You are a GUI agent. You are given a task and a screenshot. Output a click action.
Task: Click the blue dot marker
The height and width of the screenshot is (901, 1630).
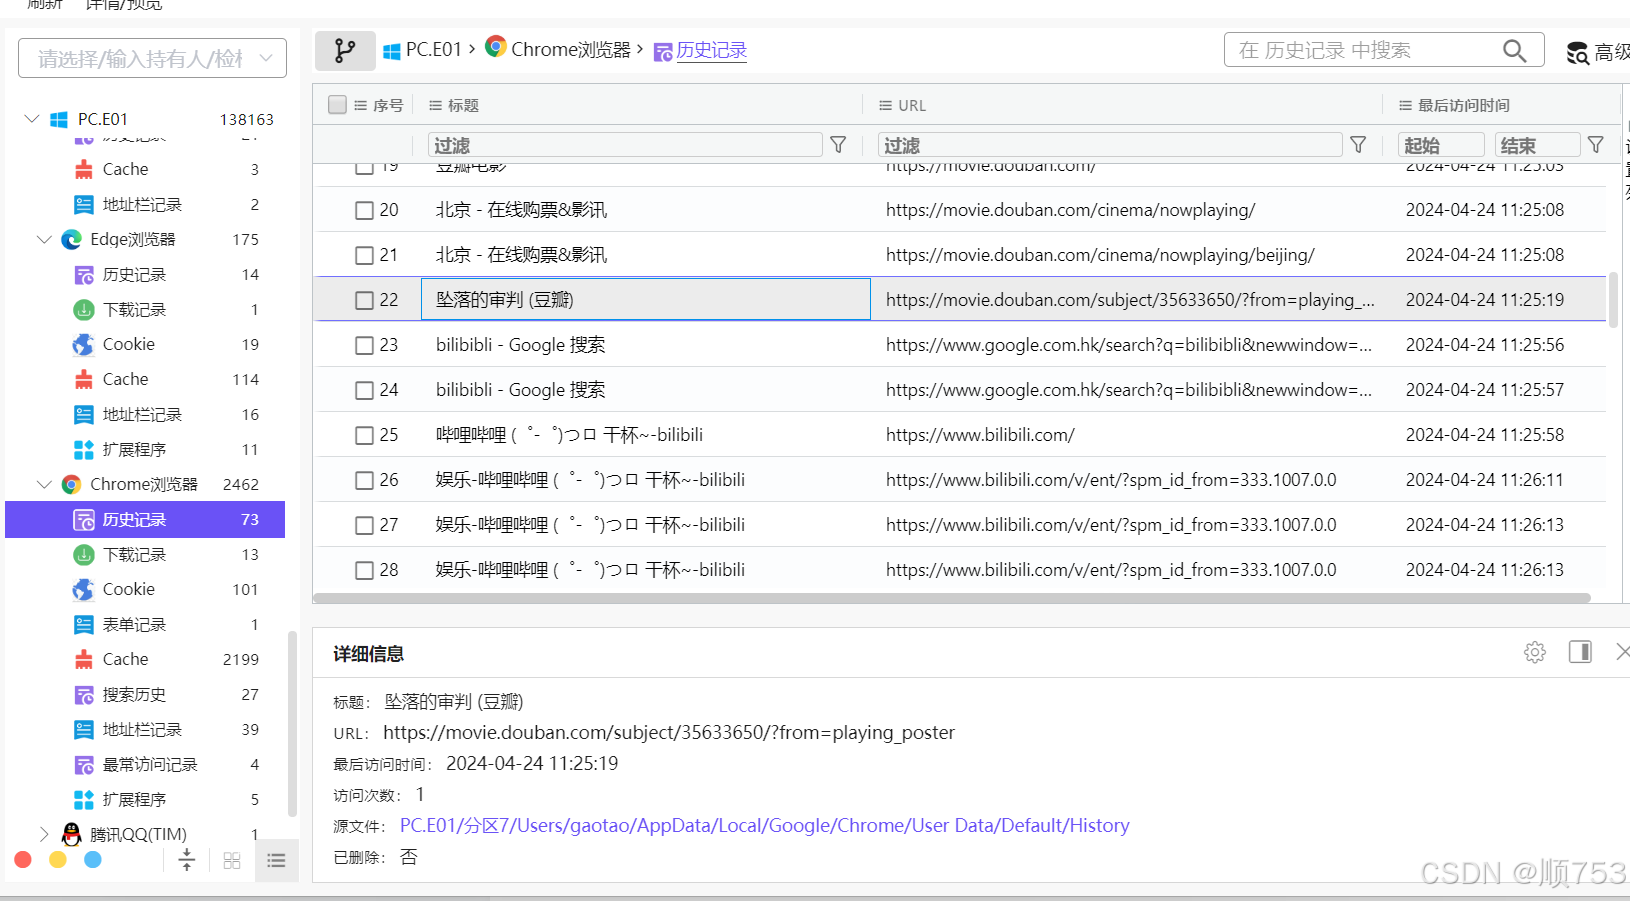click(x=93, y=859)
